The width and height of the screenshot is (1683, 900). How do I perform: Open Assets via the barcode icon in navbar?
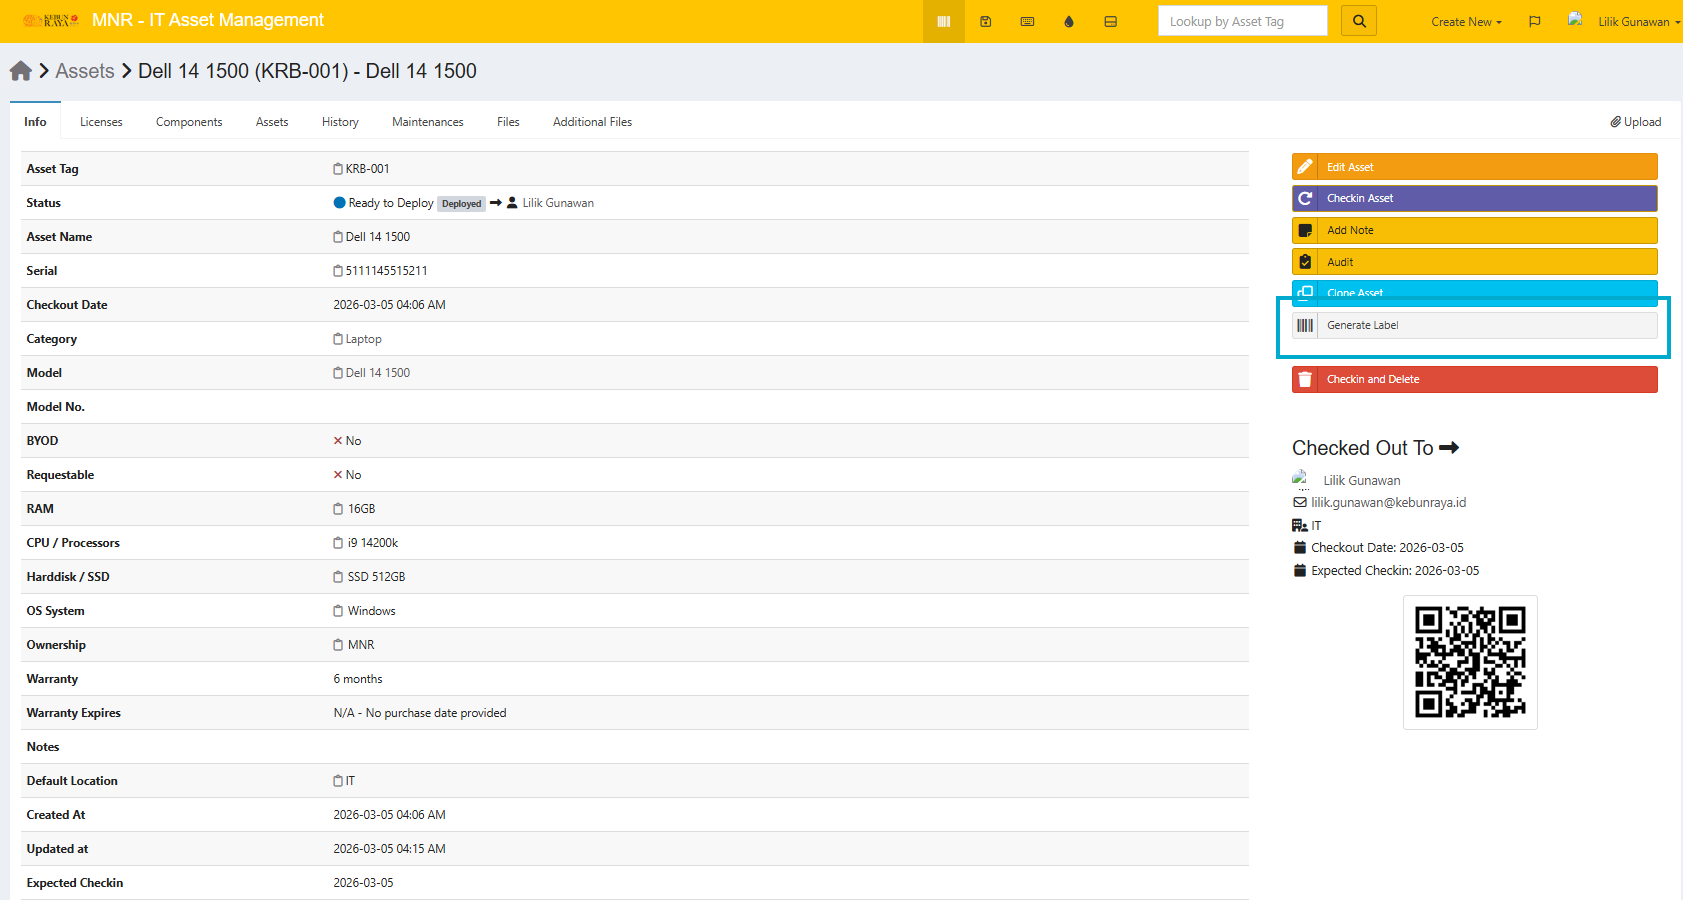tap(943, 21)
